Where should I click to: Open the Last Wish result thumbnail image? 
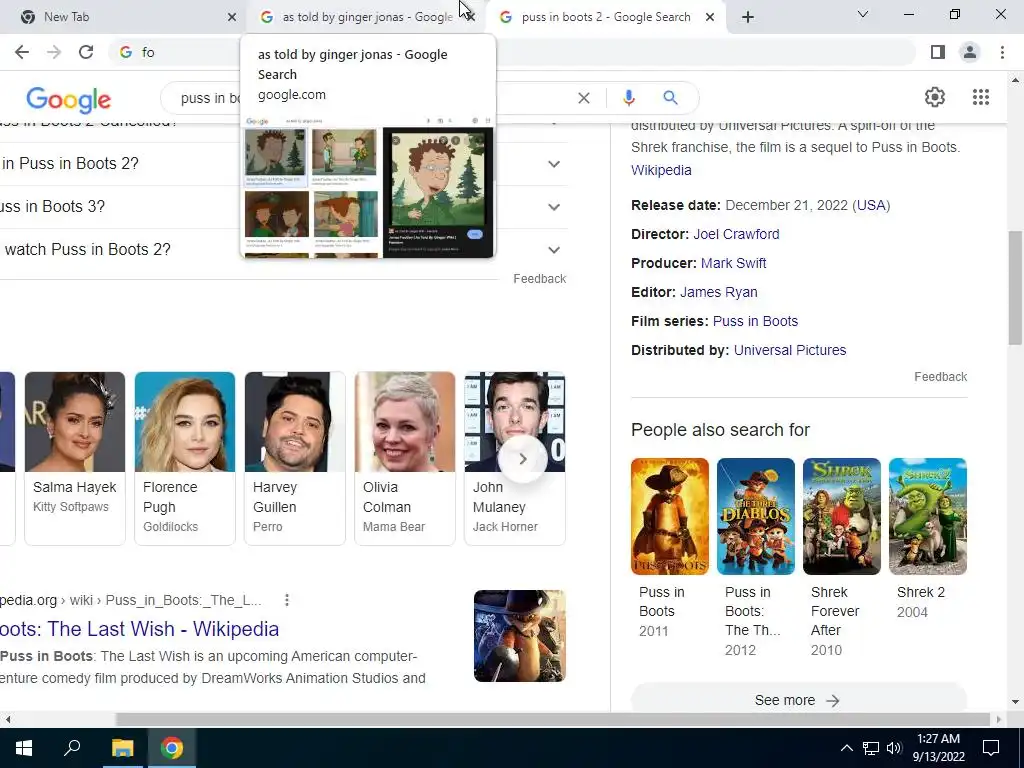point(519,636)
